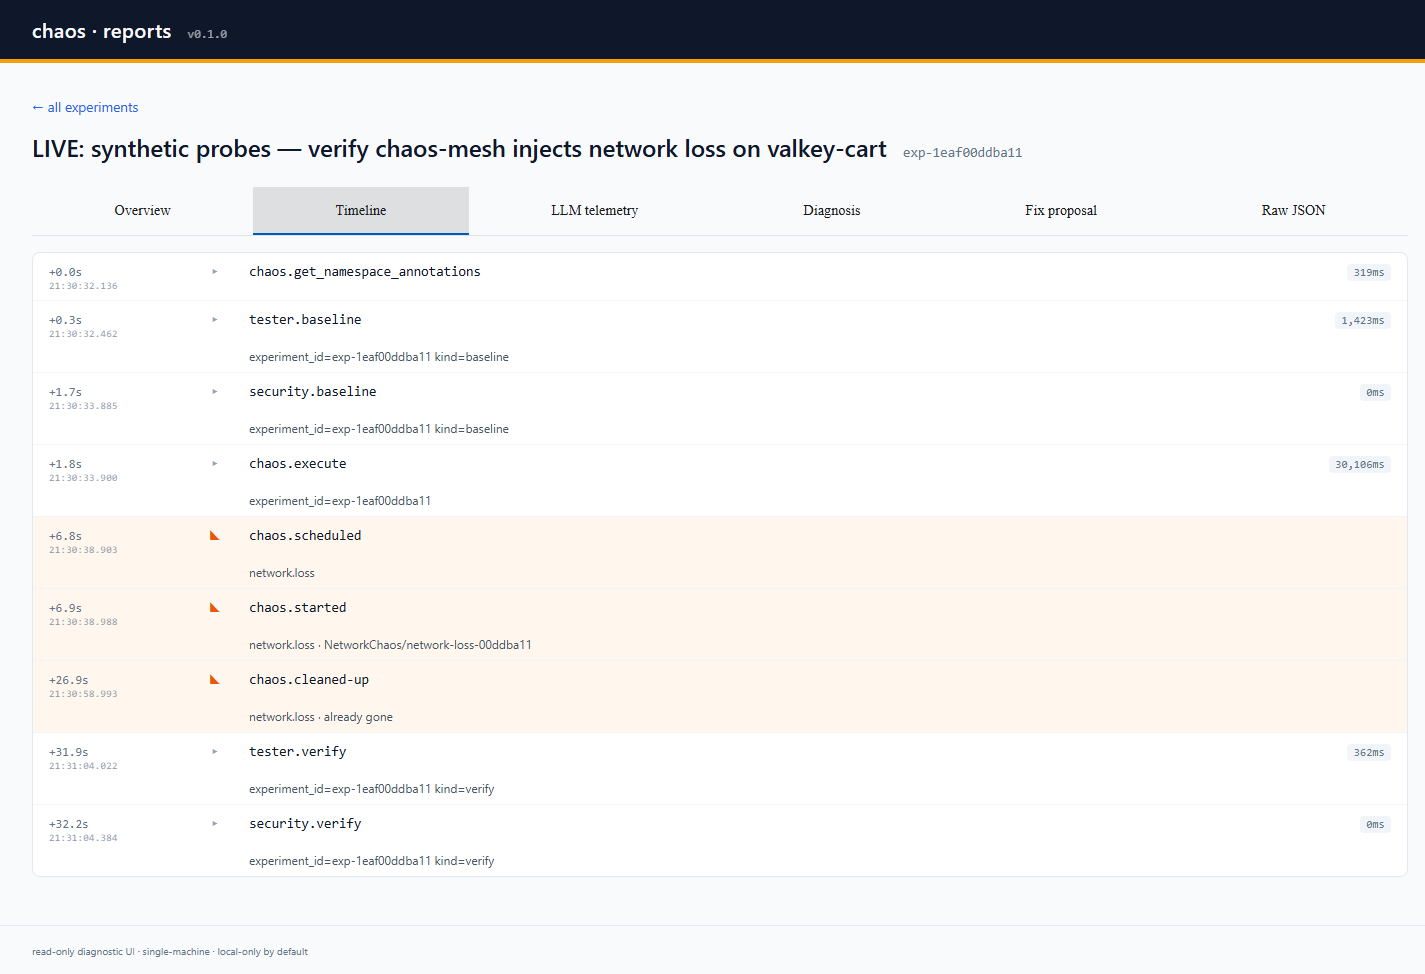Follow the single-machine footer link
1425x974 pixels.
[x=176, y=952]
